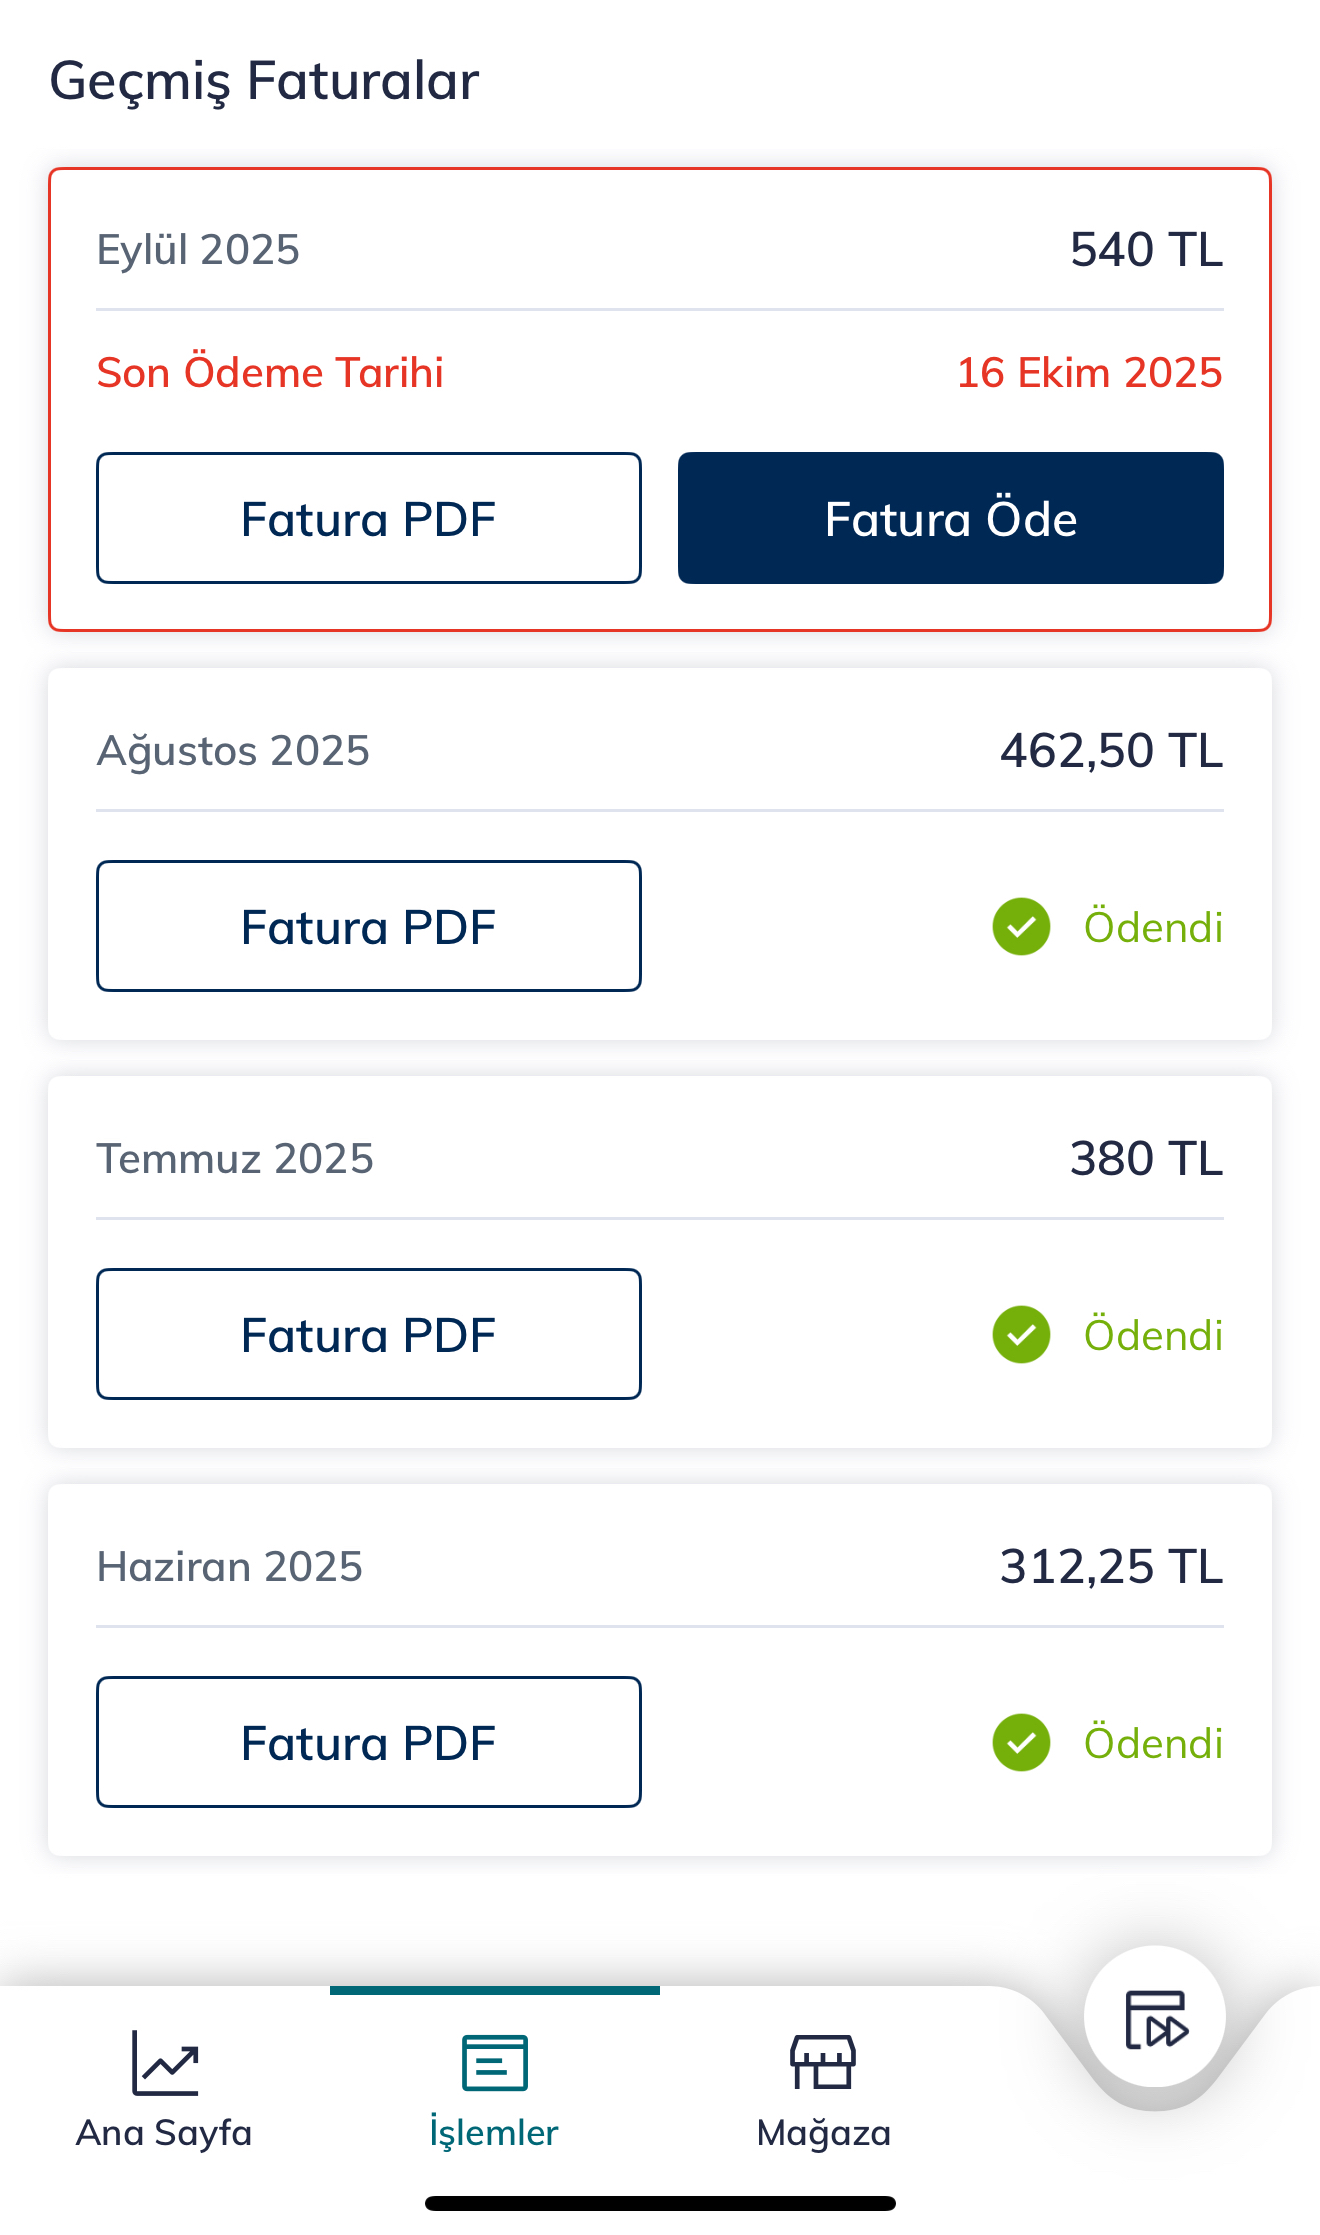1320x2235 pixels.
Task: Tap green checkmark for Temmuz 2025
Action: pyautogui.click(x=1021, y=1335)
